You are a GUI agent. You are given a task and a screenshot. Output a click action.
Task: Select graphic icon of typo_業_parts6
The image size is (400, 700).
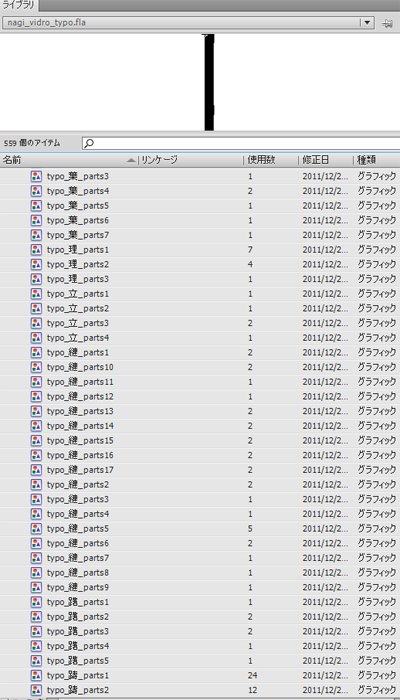click(36, 221)
